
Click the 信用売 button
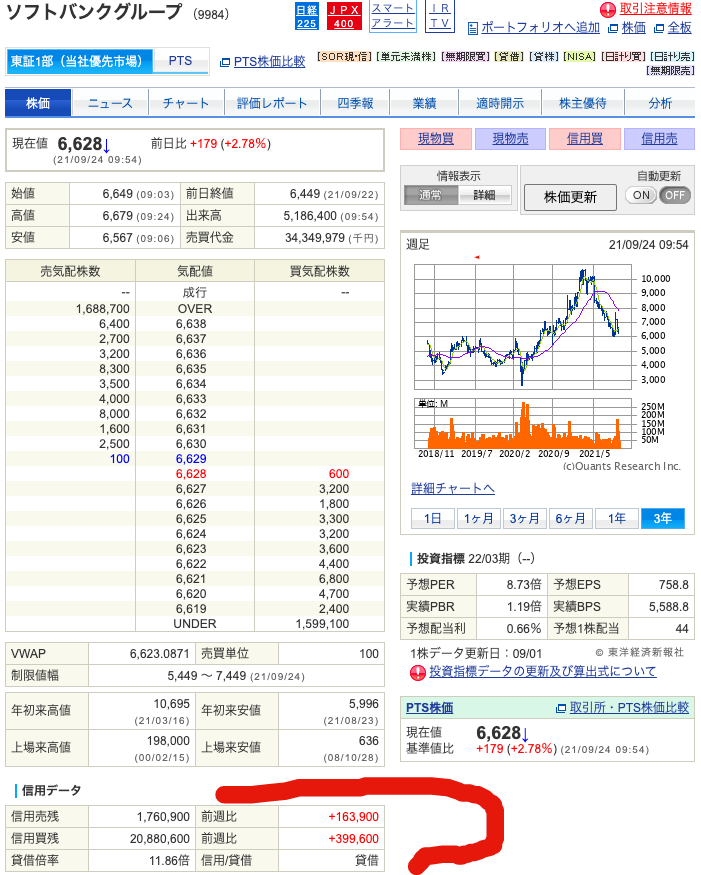click(659, 139)
